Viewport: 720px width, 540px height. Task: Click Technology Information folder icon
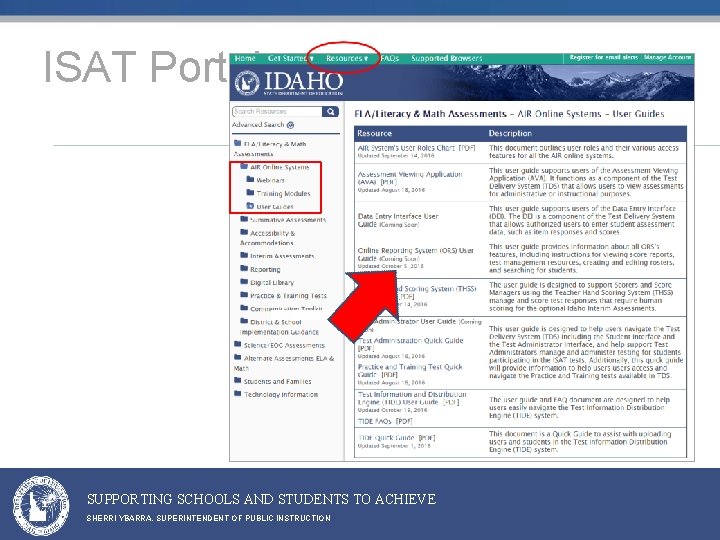(x=237, y=394)
